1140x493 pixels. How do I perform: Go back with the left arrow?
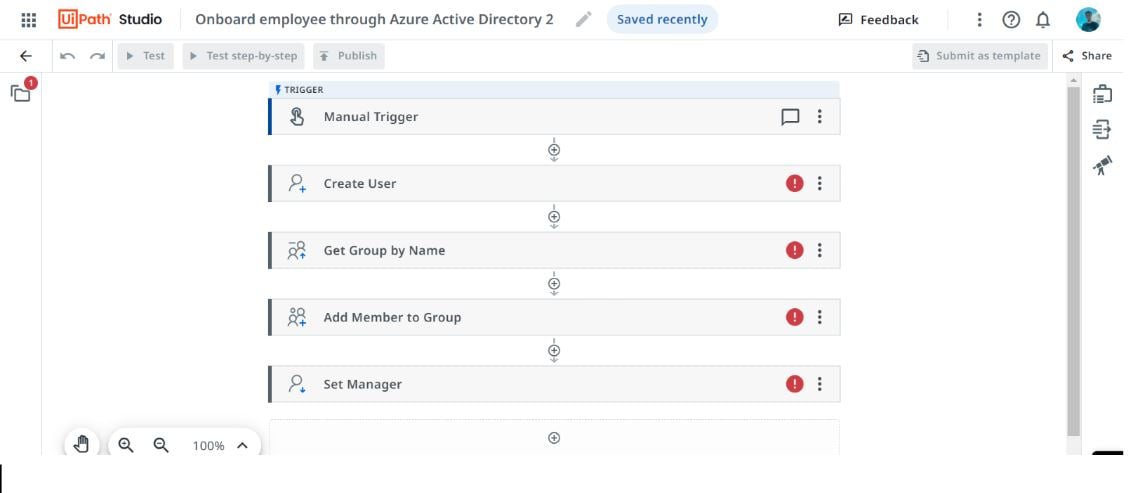coord(26,56)
